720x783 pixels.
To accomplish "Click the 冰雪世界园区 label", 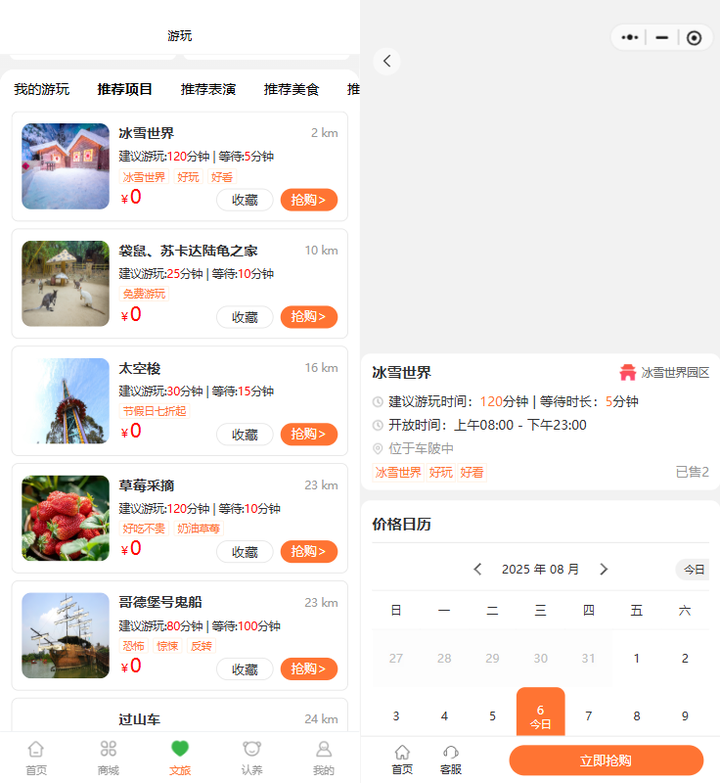I will (675, 373).
